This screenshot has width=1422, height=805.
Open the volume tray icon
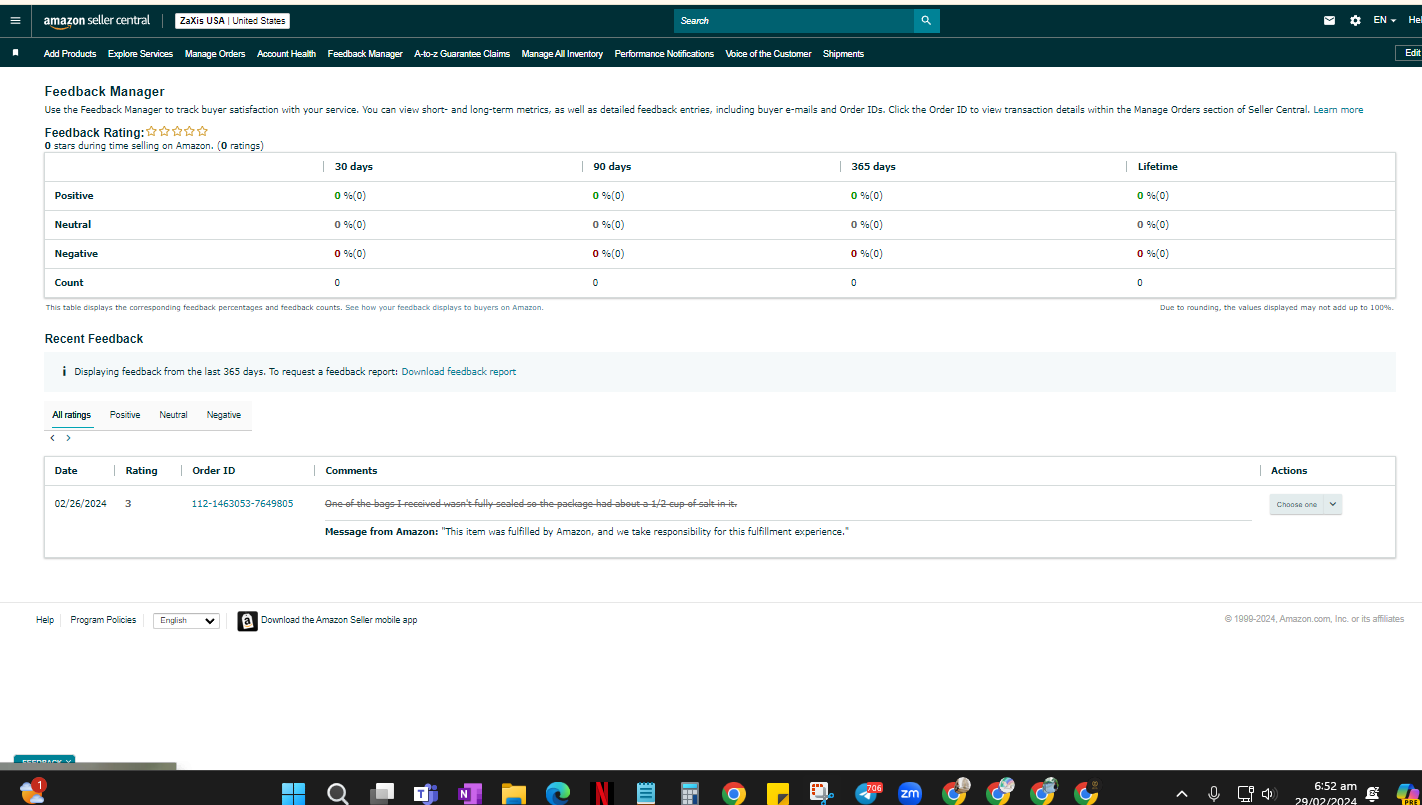click(x=1269, y=794)
